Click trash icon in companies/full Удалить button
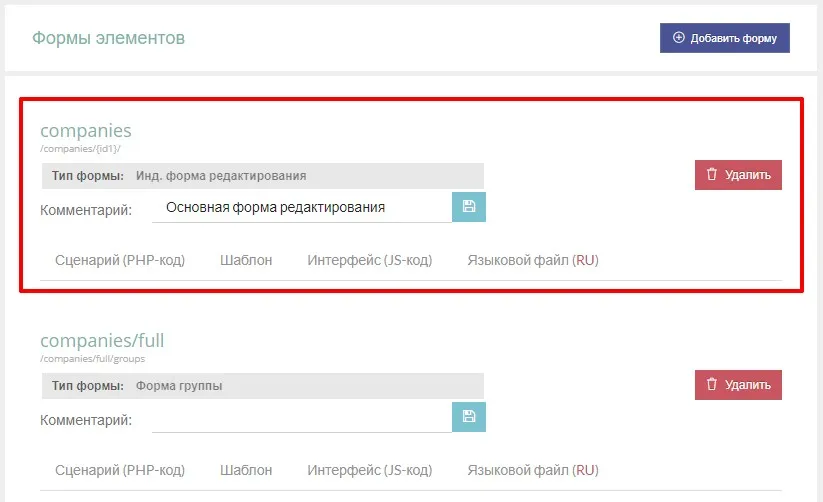The image size is (823, 502). pos(712,385)
